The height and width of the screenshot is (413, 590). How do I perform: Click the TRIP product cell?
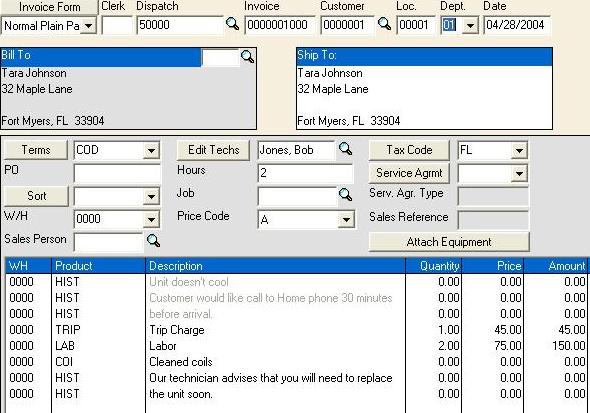(98, 330)
